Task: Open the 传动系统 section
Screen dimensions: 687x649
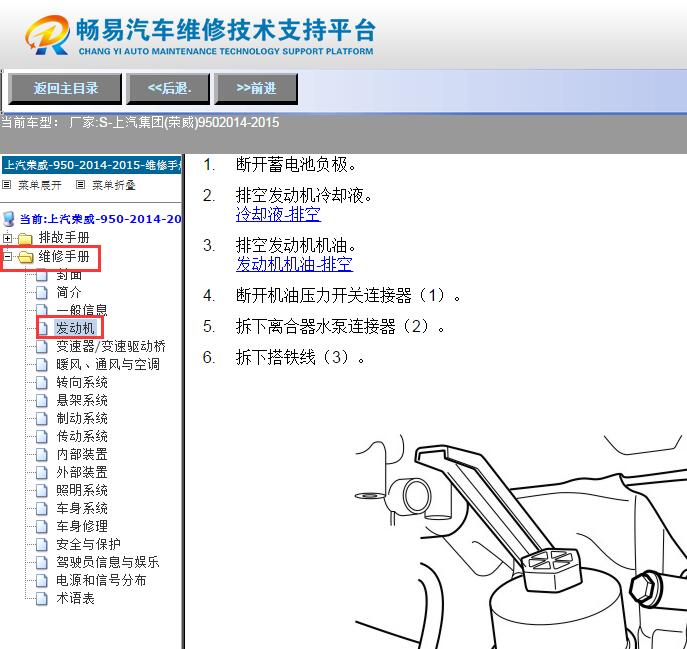Action: point(82,436)
